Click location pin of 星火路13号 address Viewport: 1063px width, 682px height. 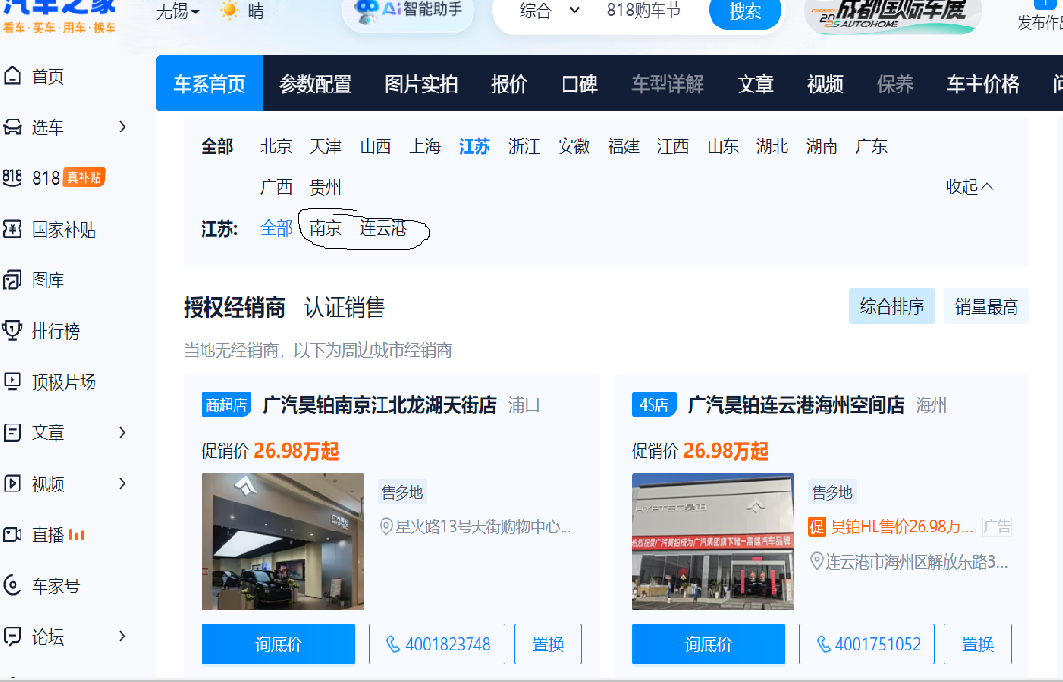386,527
